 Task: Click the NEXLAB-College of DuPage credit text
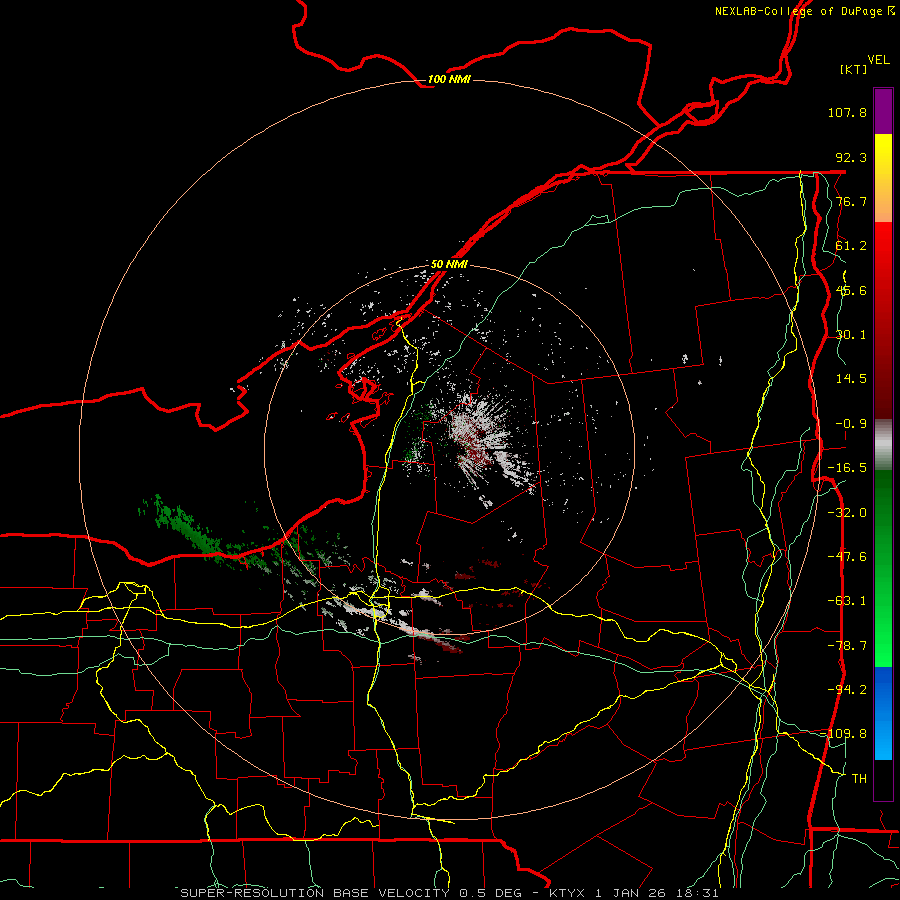pos(805,11)
